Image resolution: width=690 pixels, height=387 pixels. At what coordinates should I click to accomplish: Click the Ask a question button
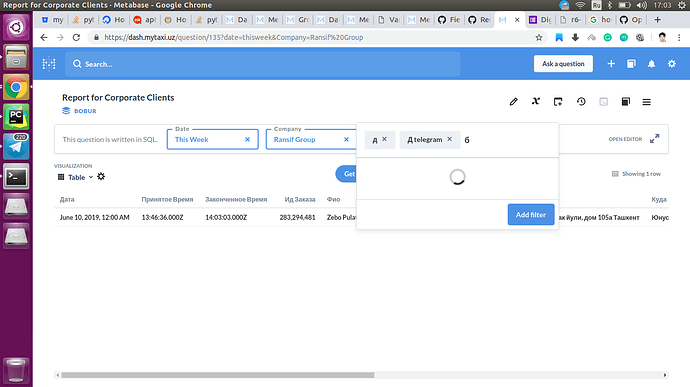563,64
